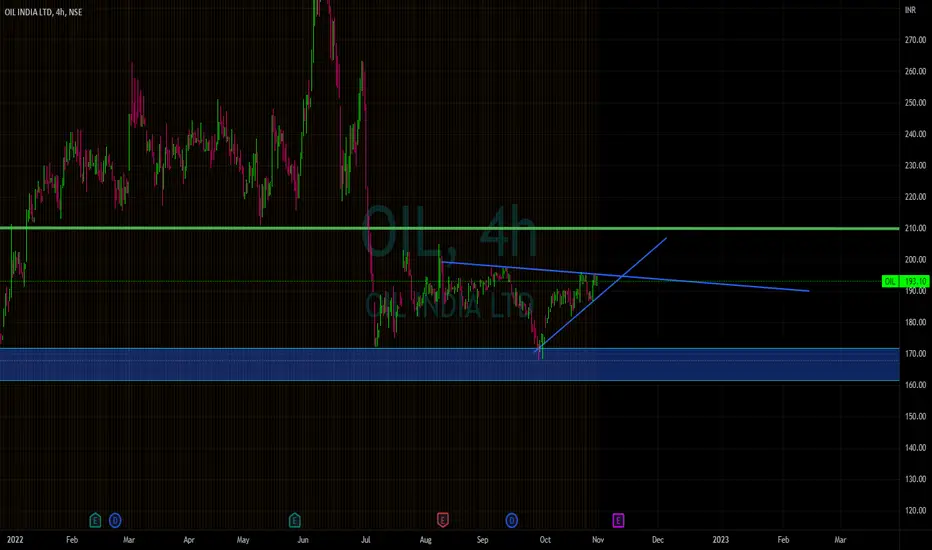
Task: Click the 2023 label on time axis
Action: click(720, 540)
